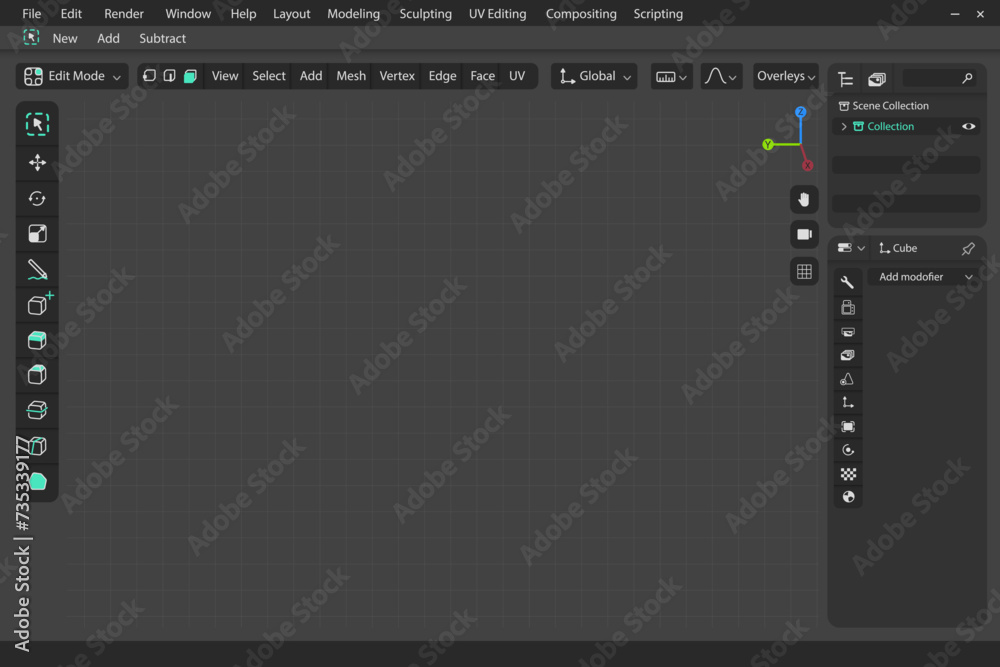Click the outliner view layer icon

(x=877, y=79)
